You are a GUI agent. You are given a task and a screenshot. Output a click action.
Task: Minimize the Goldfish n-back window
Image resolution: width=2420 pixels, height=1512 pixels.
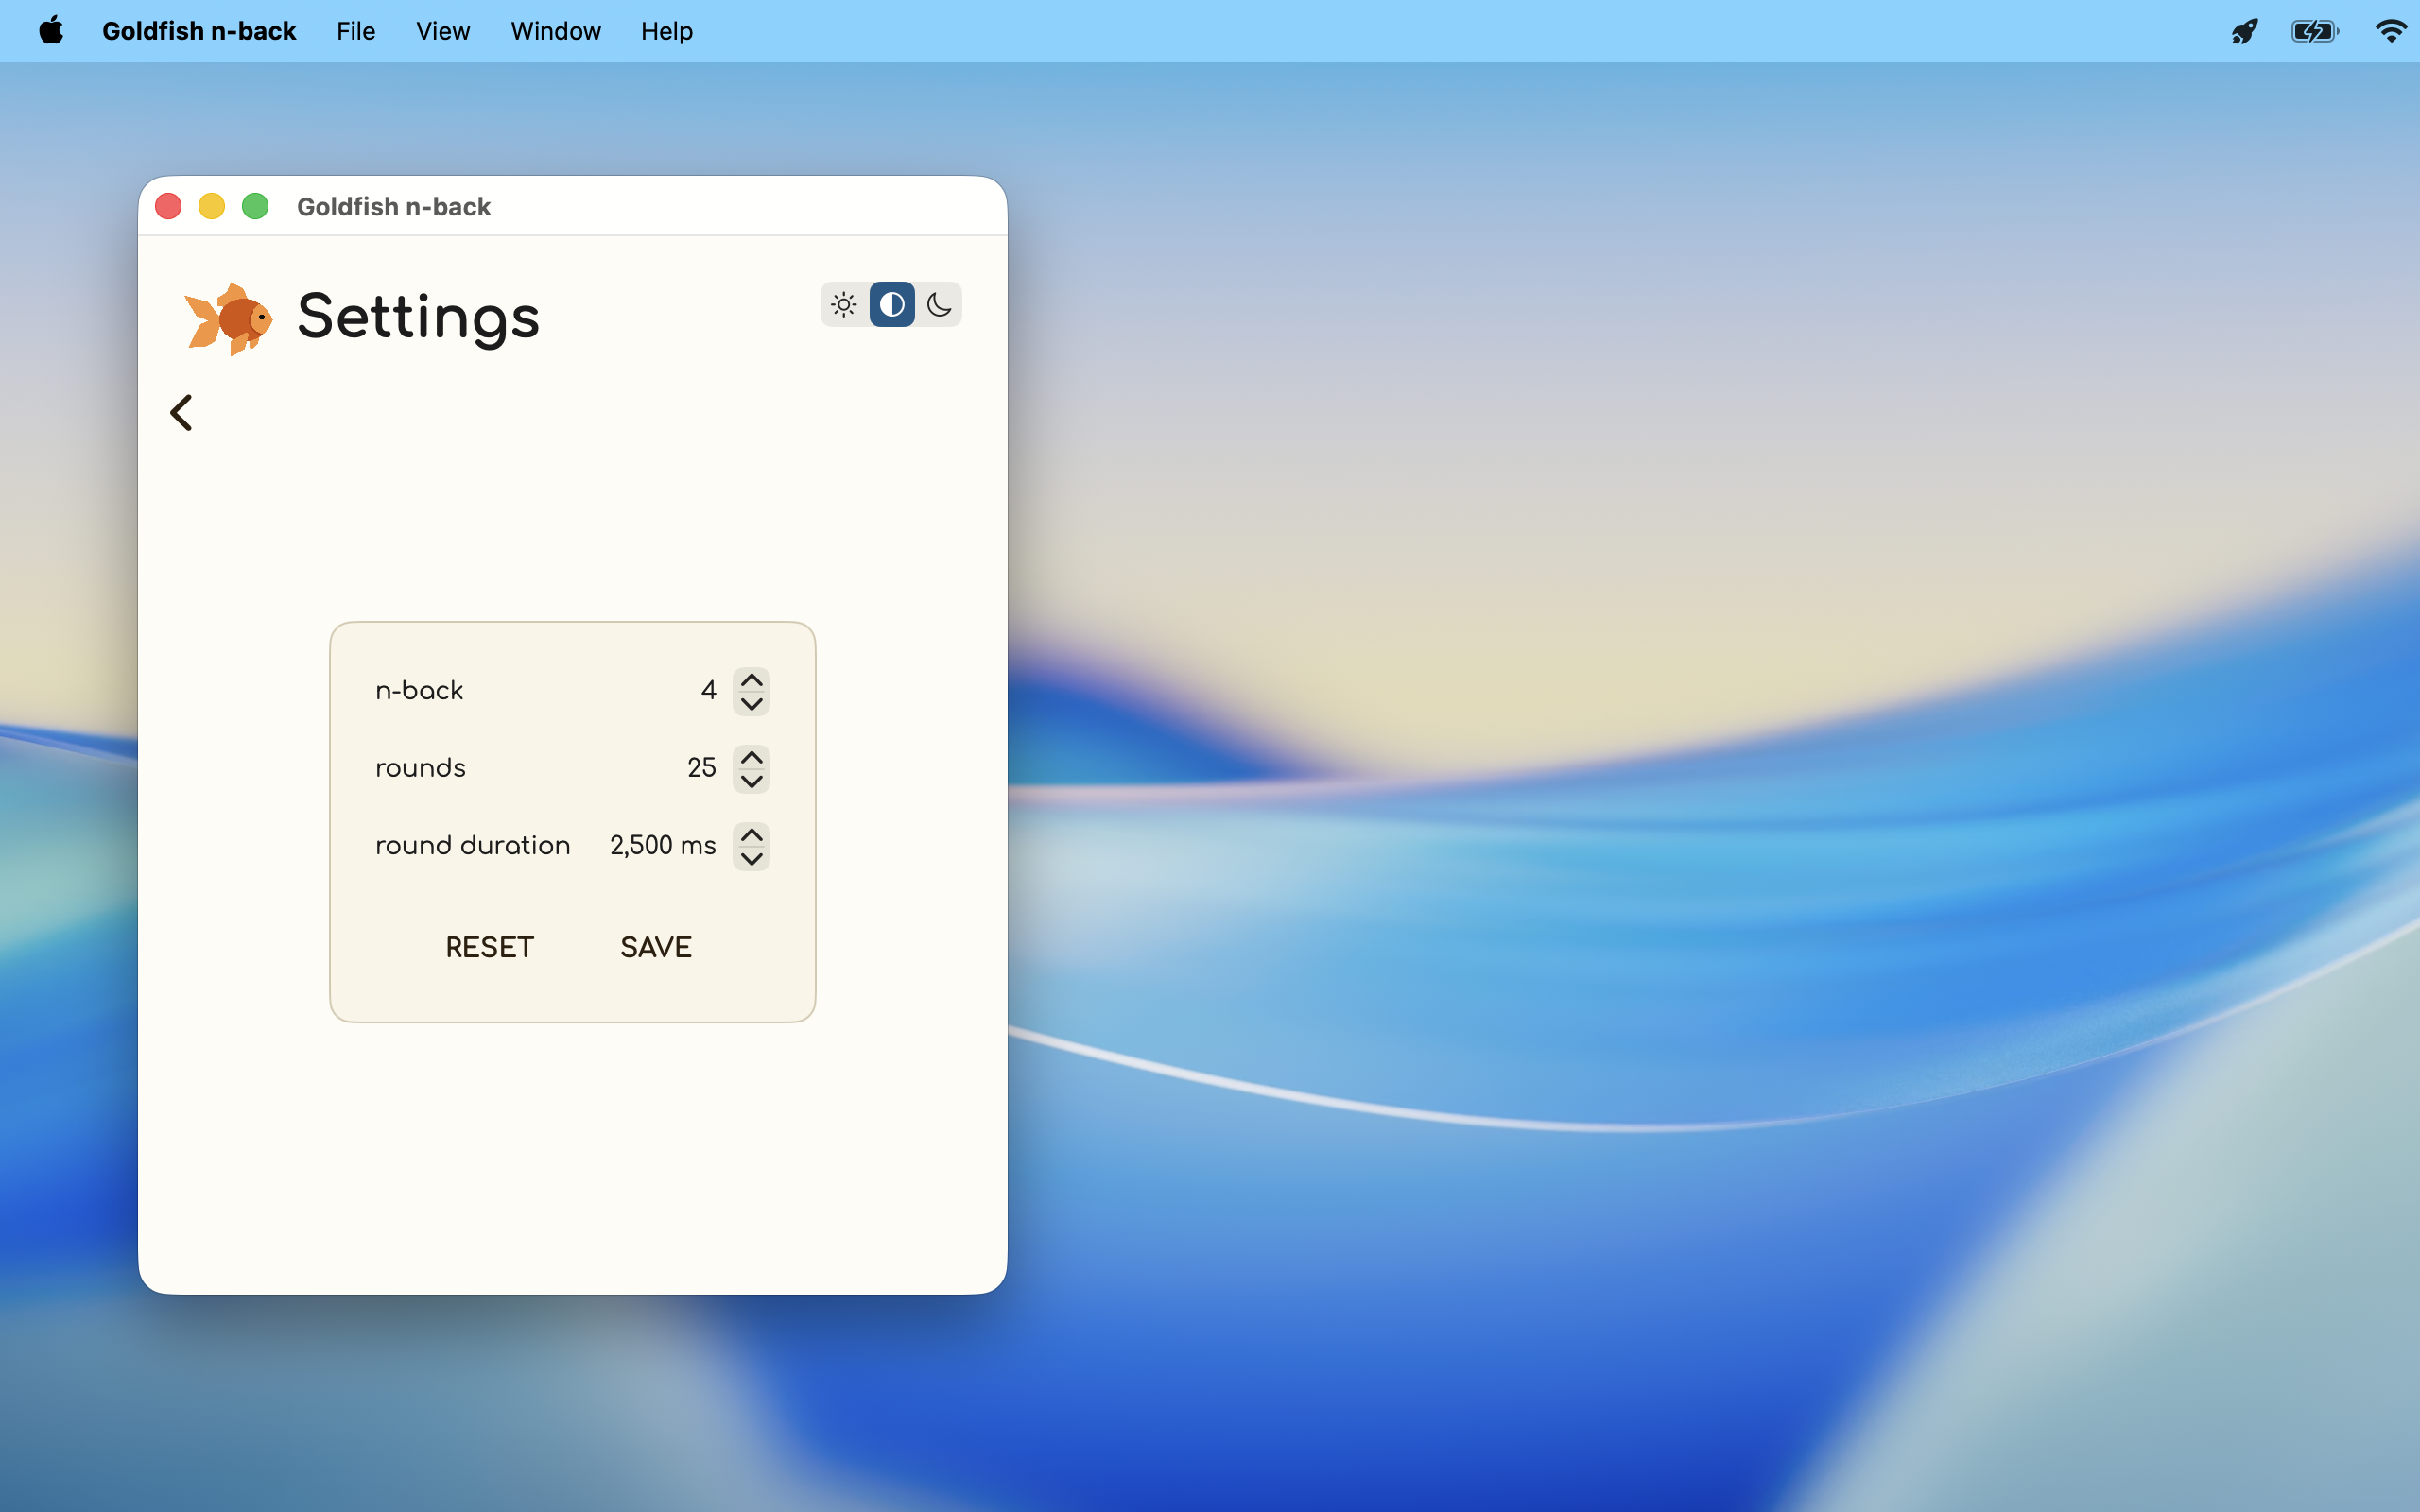point(212,206)
